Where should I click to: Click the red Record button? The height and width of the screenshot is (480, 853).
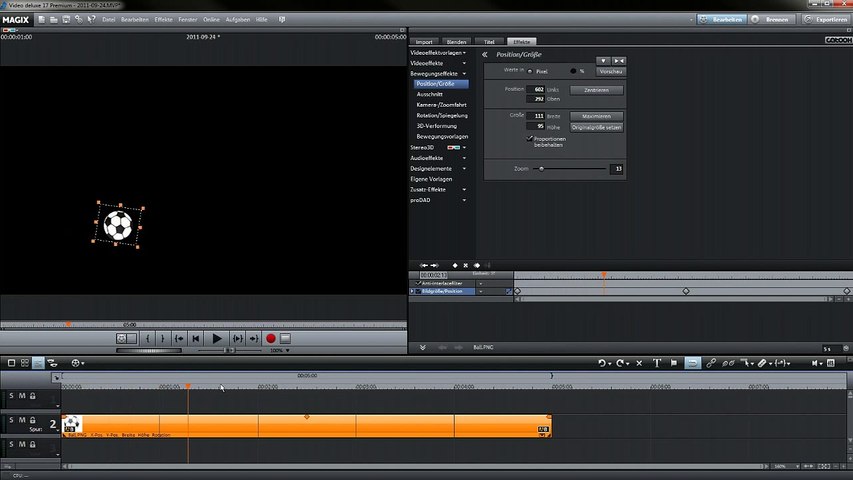point(270,339)
